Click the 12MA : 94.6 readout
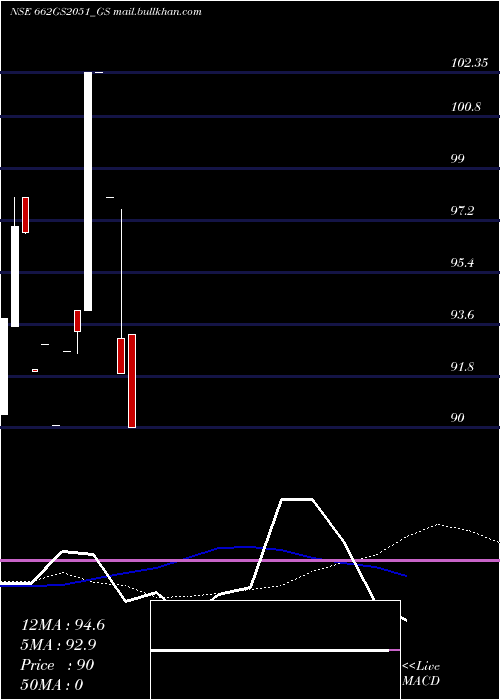 pyautogui.click(x=63, y=625)
